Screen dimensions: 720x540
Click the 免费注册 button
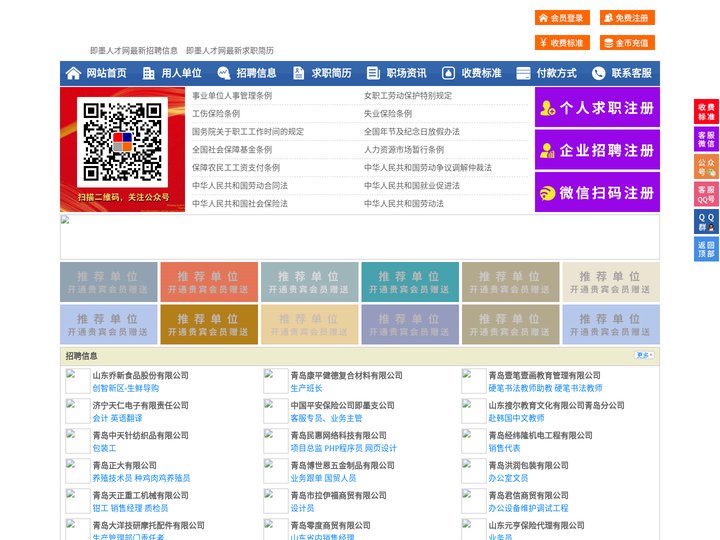click(x=627, y=18)
